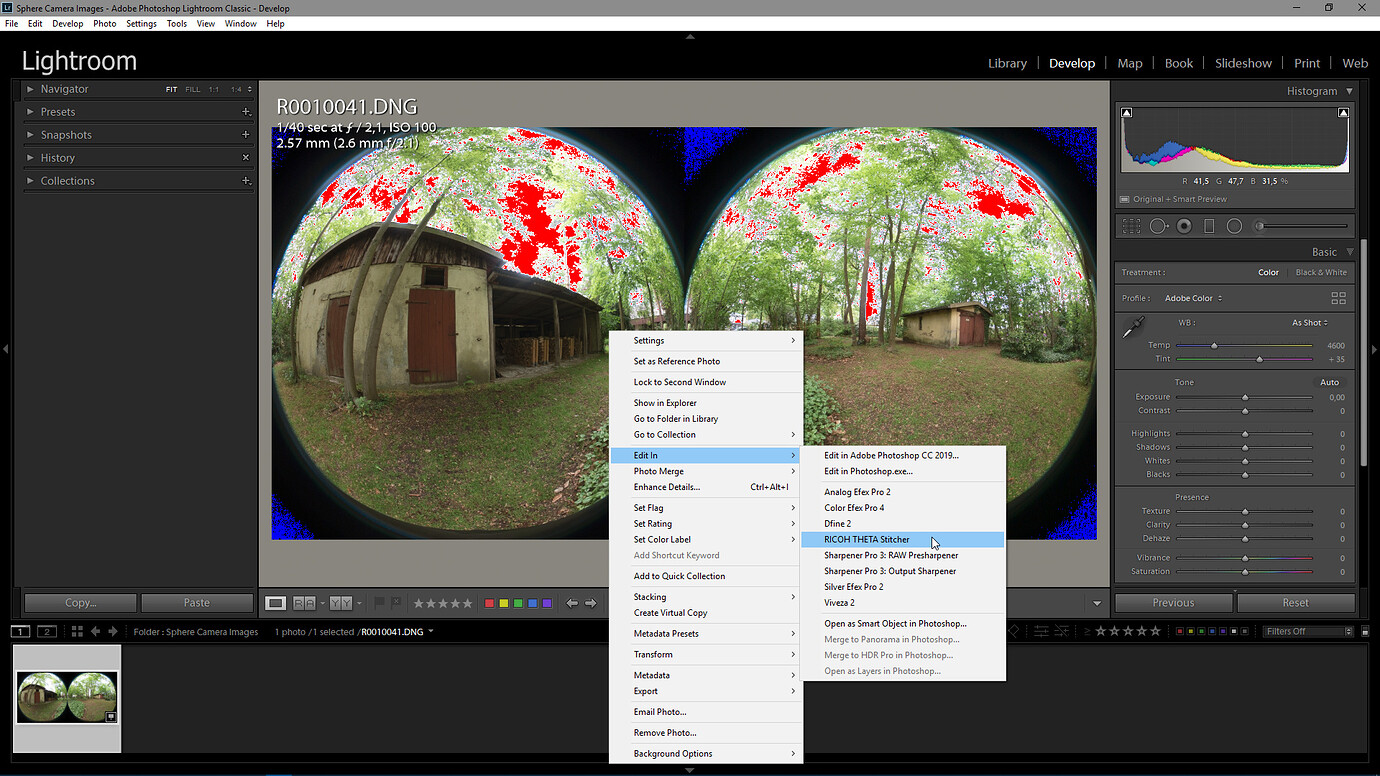Toggle highlight clipping indicator in histogram
1380x776 pixels.
tap(1343, 113)
